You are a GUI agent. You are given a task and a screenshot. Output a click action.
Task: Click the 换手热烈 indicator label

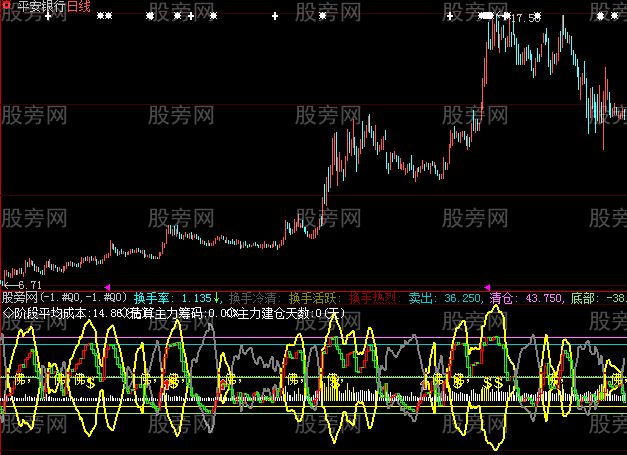(x=375, y=298)
